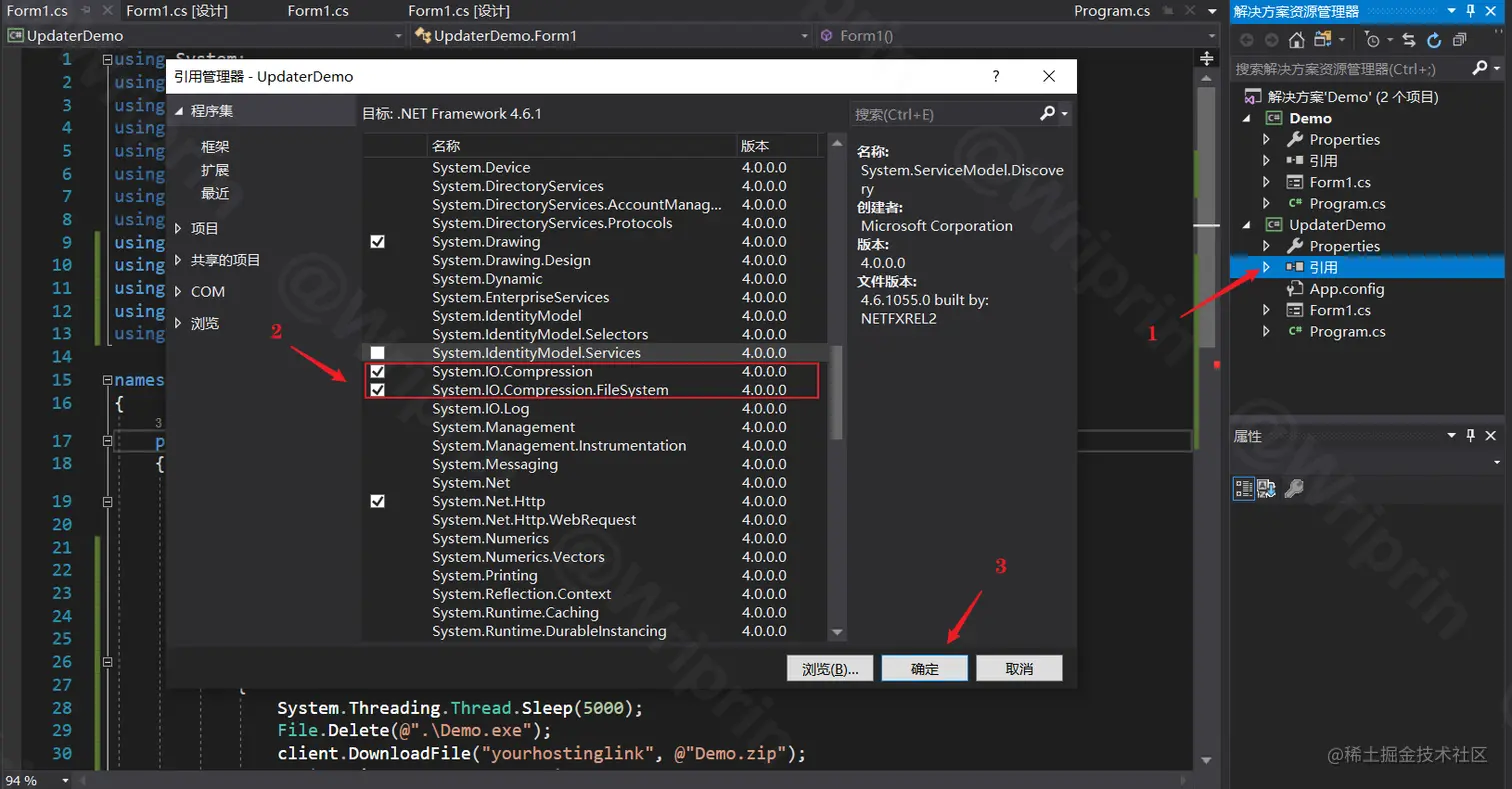
Task: Open Solution Explorer window position dropdown
Action: tap(1450, 11)
